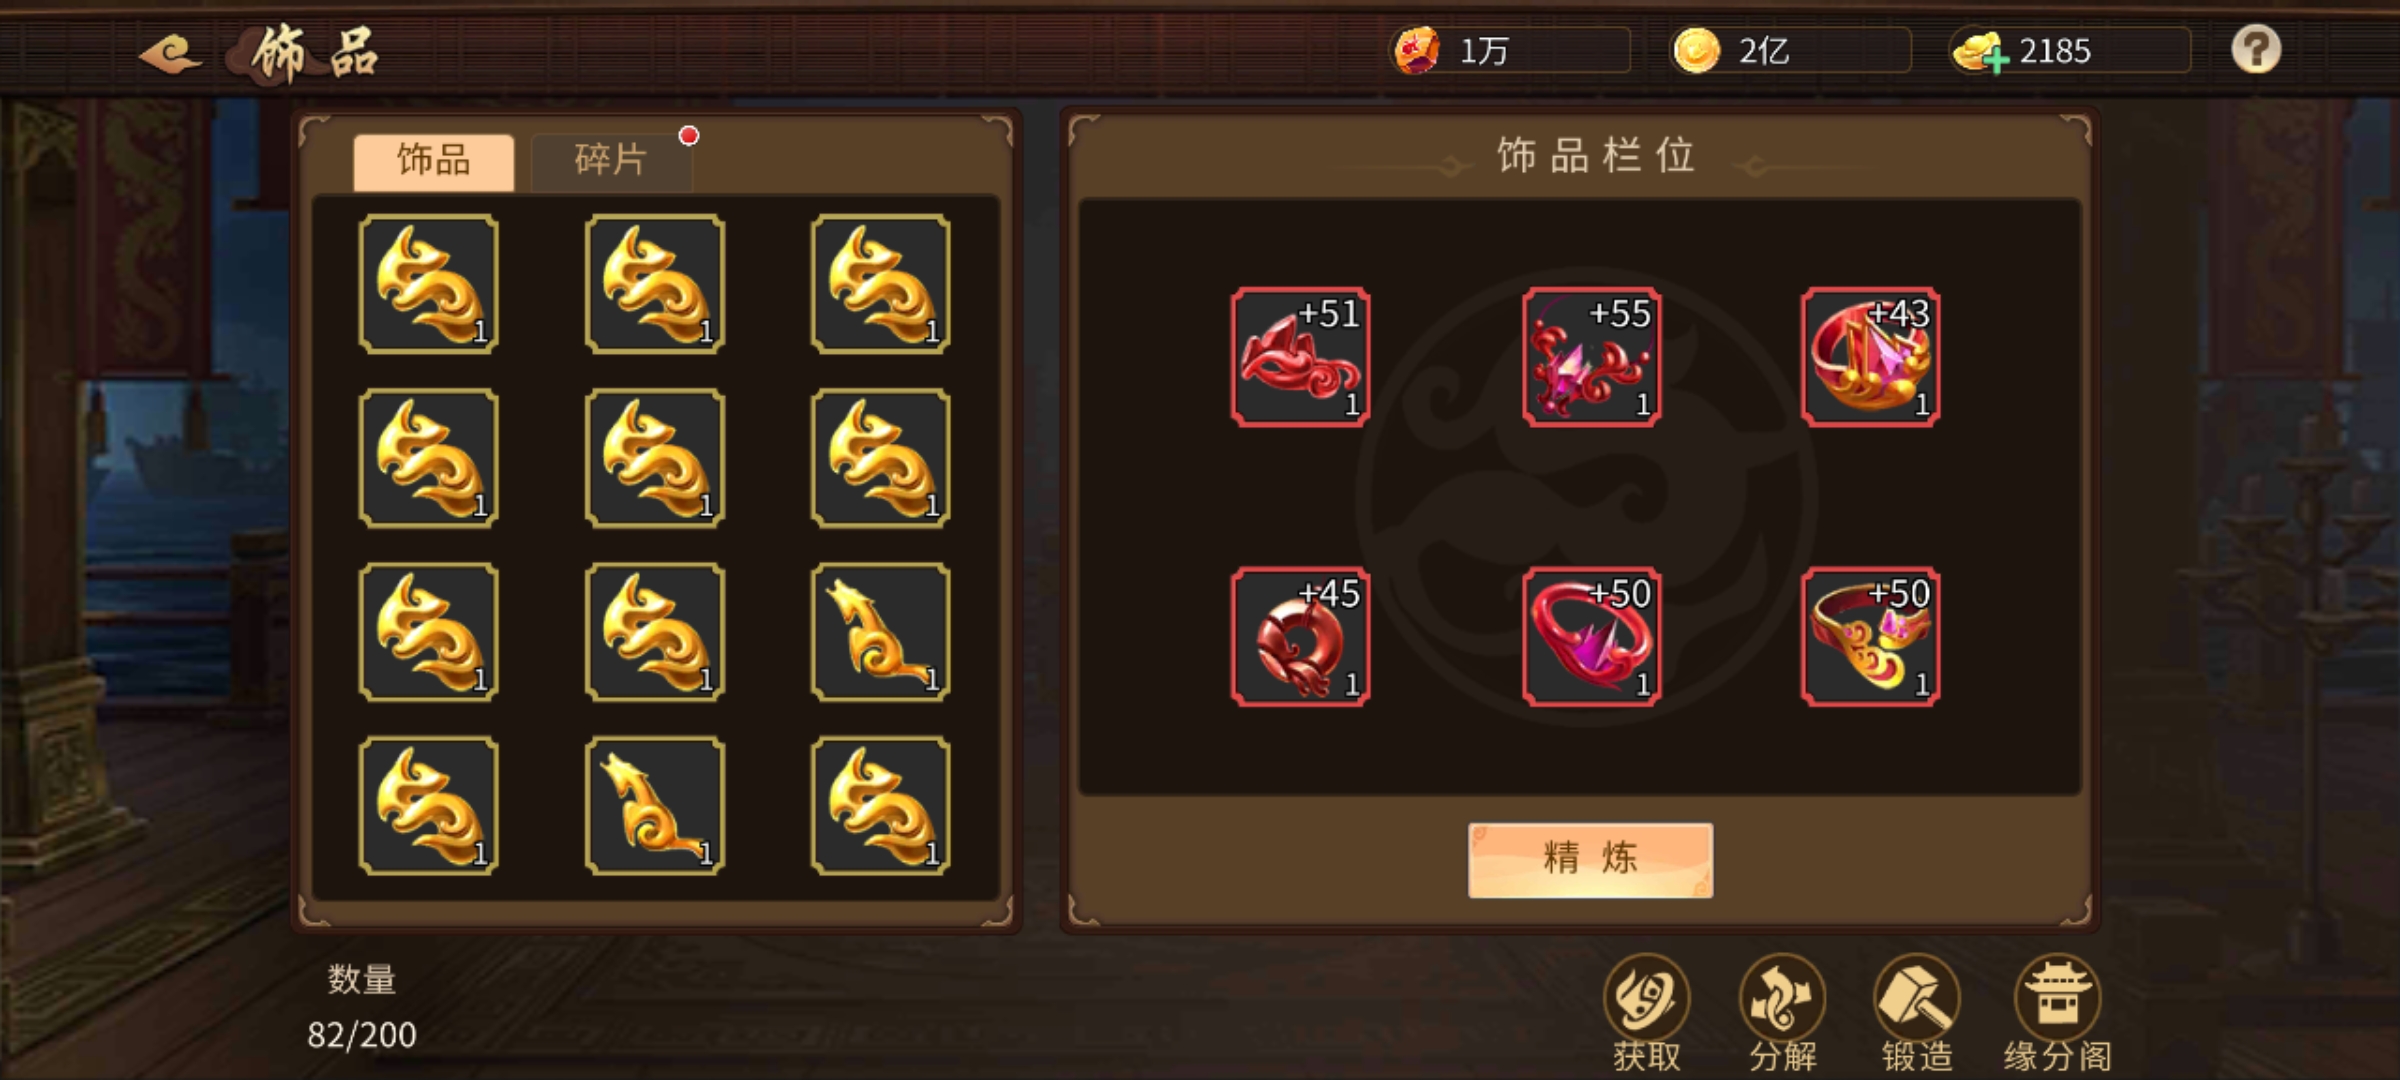Click the back cloud arrow icon

coord(170,53)
